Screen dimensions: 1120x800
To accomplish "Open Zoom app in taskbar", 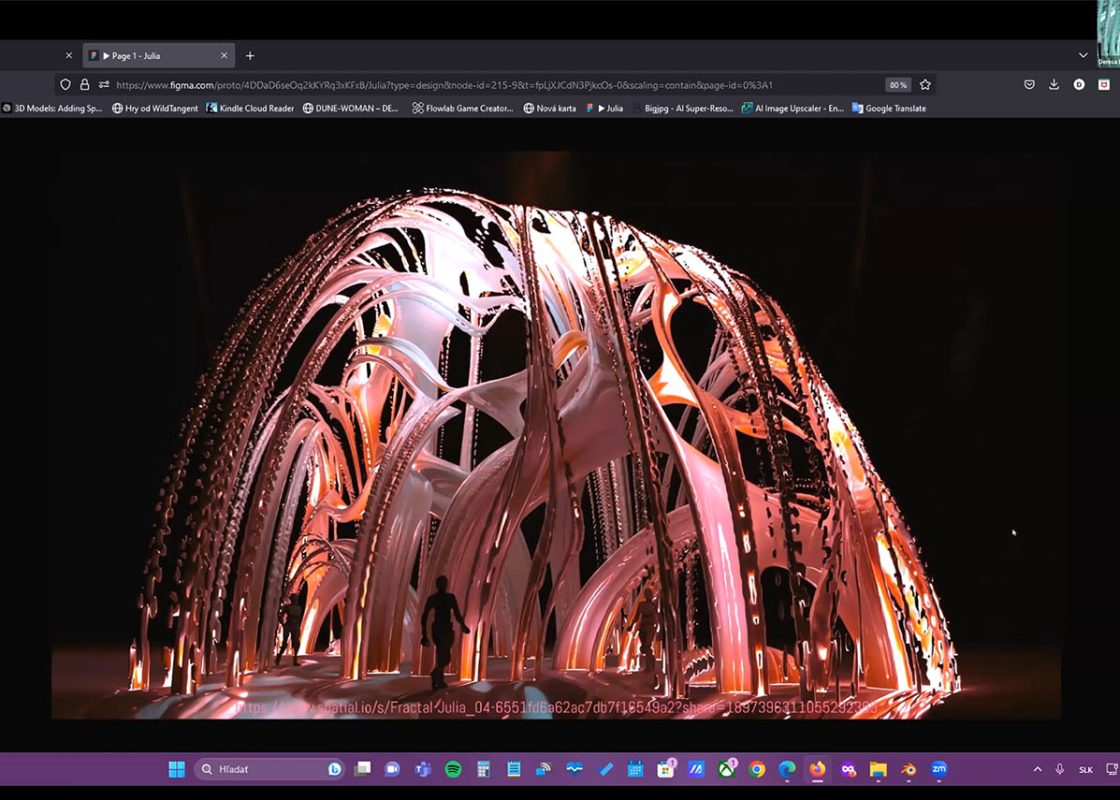I will (938, 769).
